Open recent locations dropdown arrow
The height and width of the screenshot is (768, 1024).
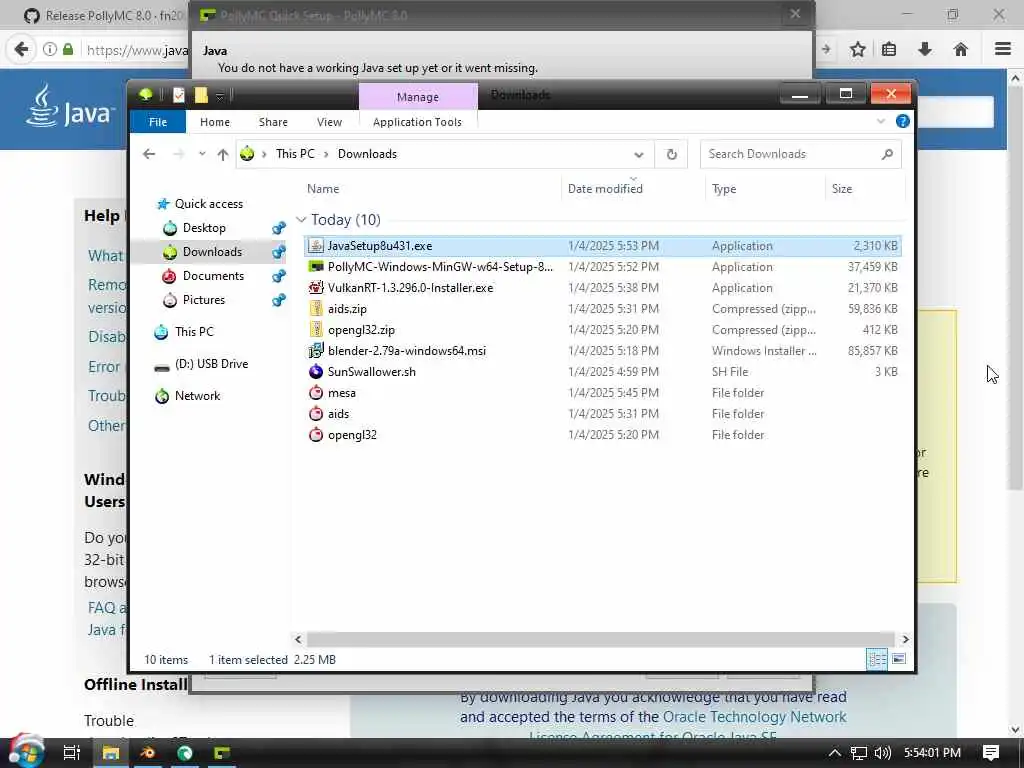click(x=202, y=154)
